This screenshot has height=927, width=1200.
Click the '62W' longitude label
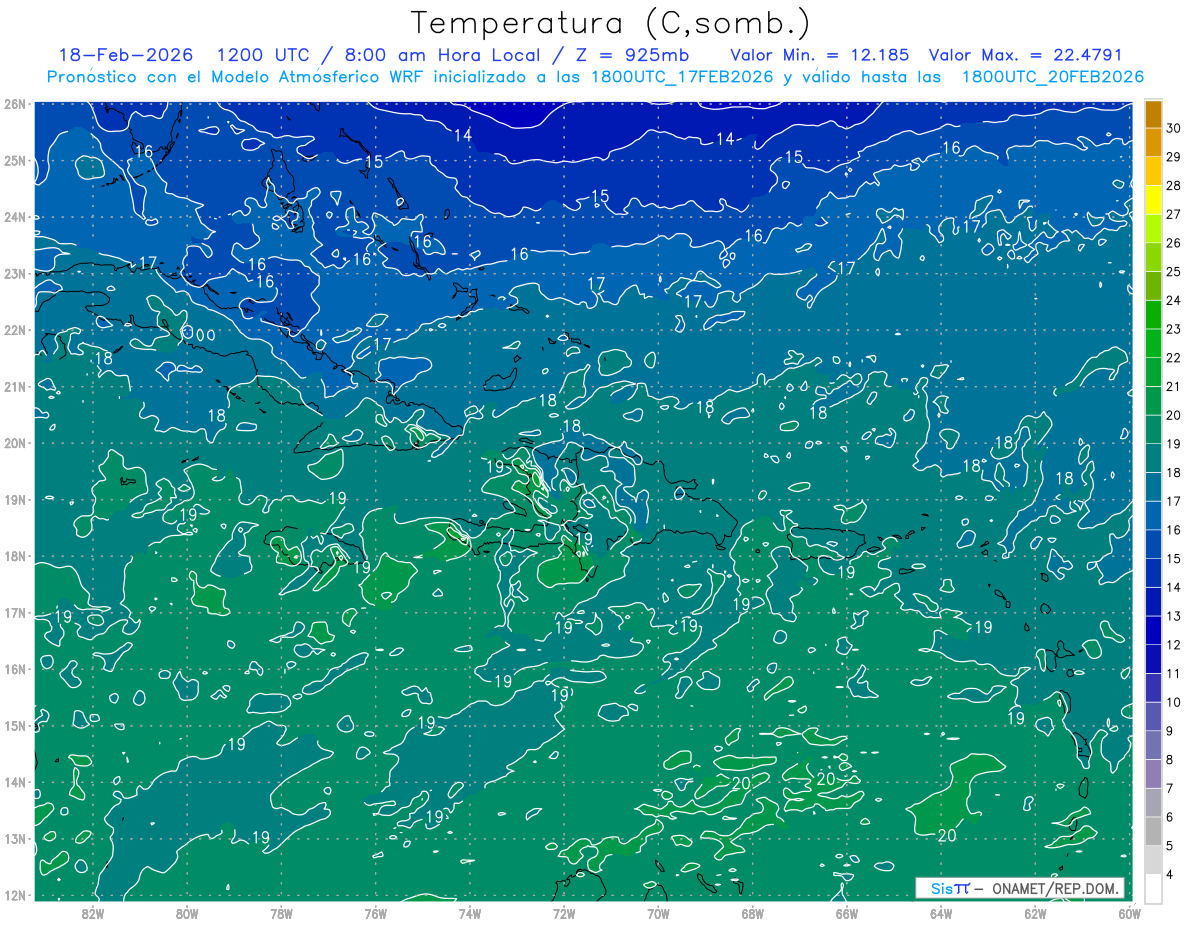pos(1035,913)
